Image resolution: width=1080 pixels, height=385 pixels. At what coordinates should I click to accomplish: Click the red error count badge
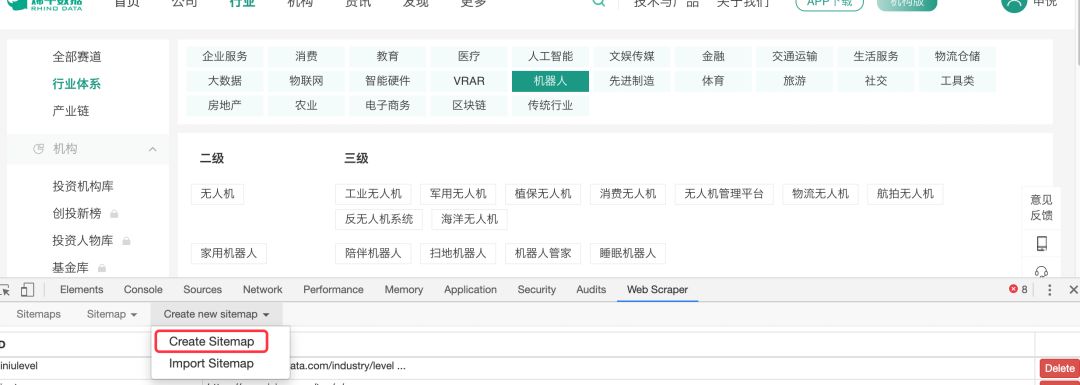coord(1018,289)
